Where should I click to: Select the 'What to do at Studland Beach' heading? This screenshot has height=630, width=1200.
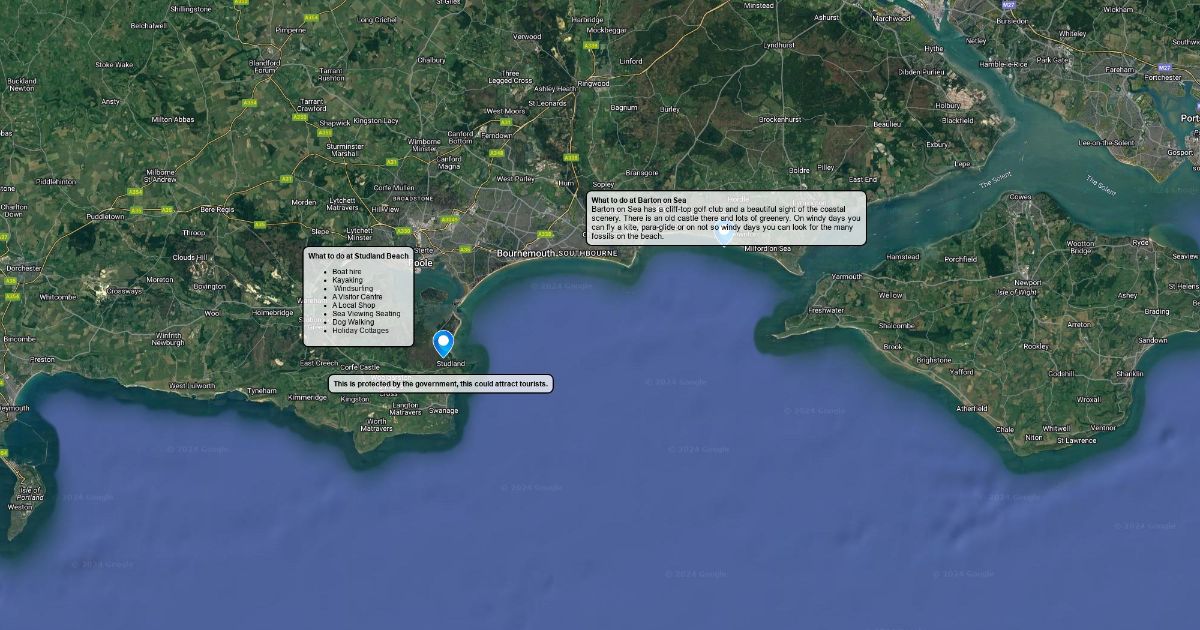click(x=358, y=256)
